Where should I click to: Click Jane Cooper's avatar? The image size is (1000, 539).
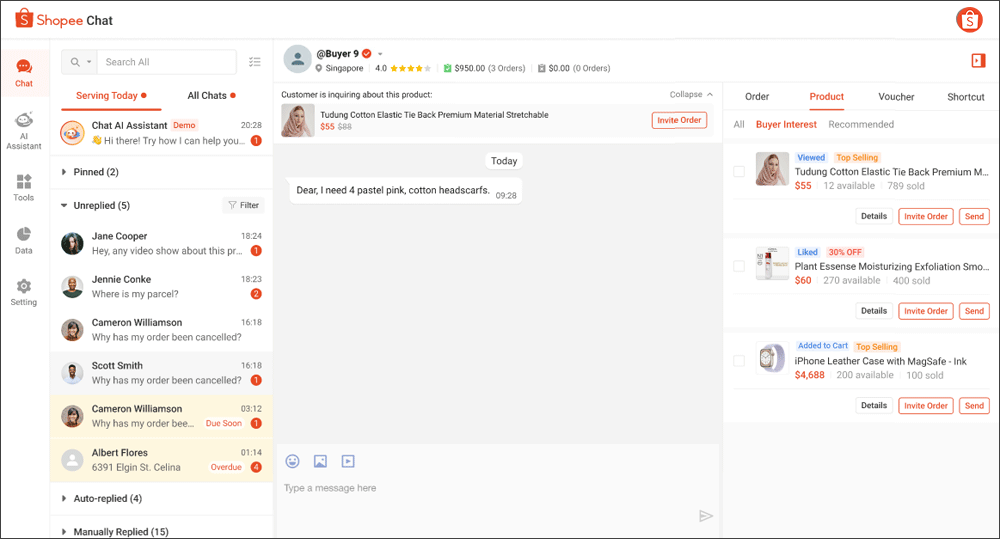click(x=72, y=243)
